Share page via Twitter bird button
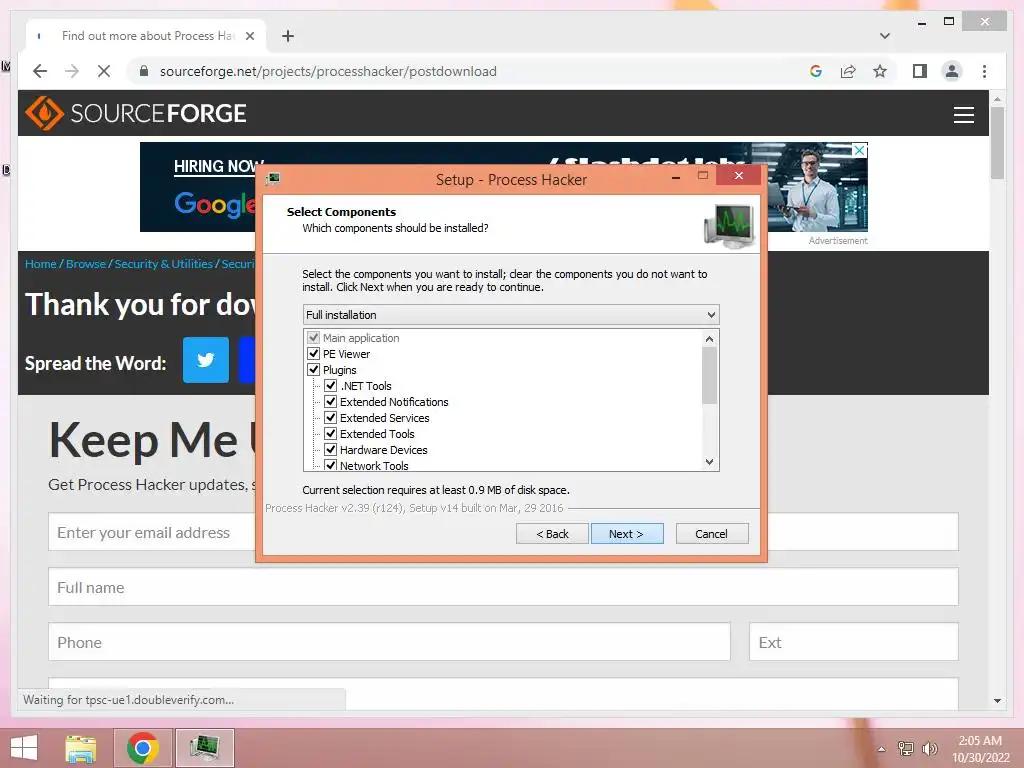Viewport: 1024px width, 768px height. pyautogui.click(x=206, y=360)
